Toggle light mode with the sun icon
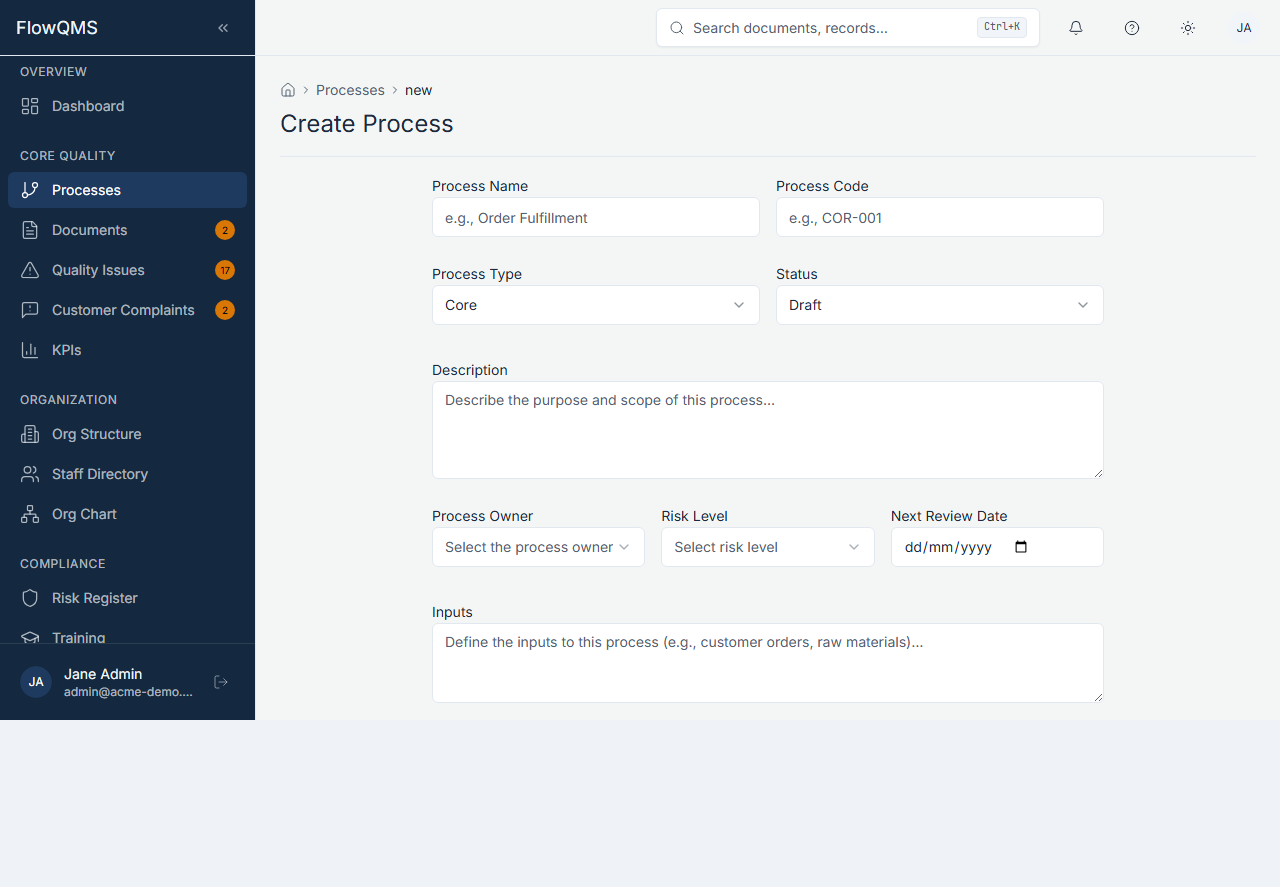This screenshot has height=887, width=1280. [1188, 28]
